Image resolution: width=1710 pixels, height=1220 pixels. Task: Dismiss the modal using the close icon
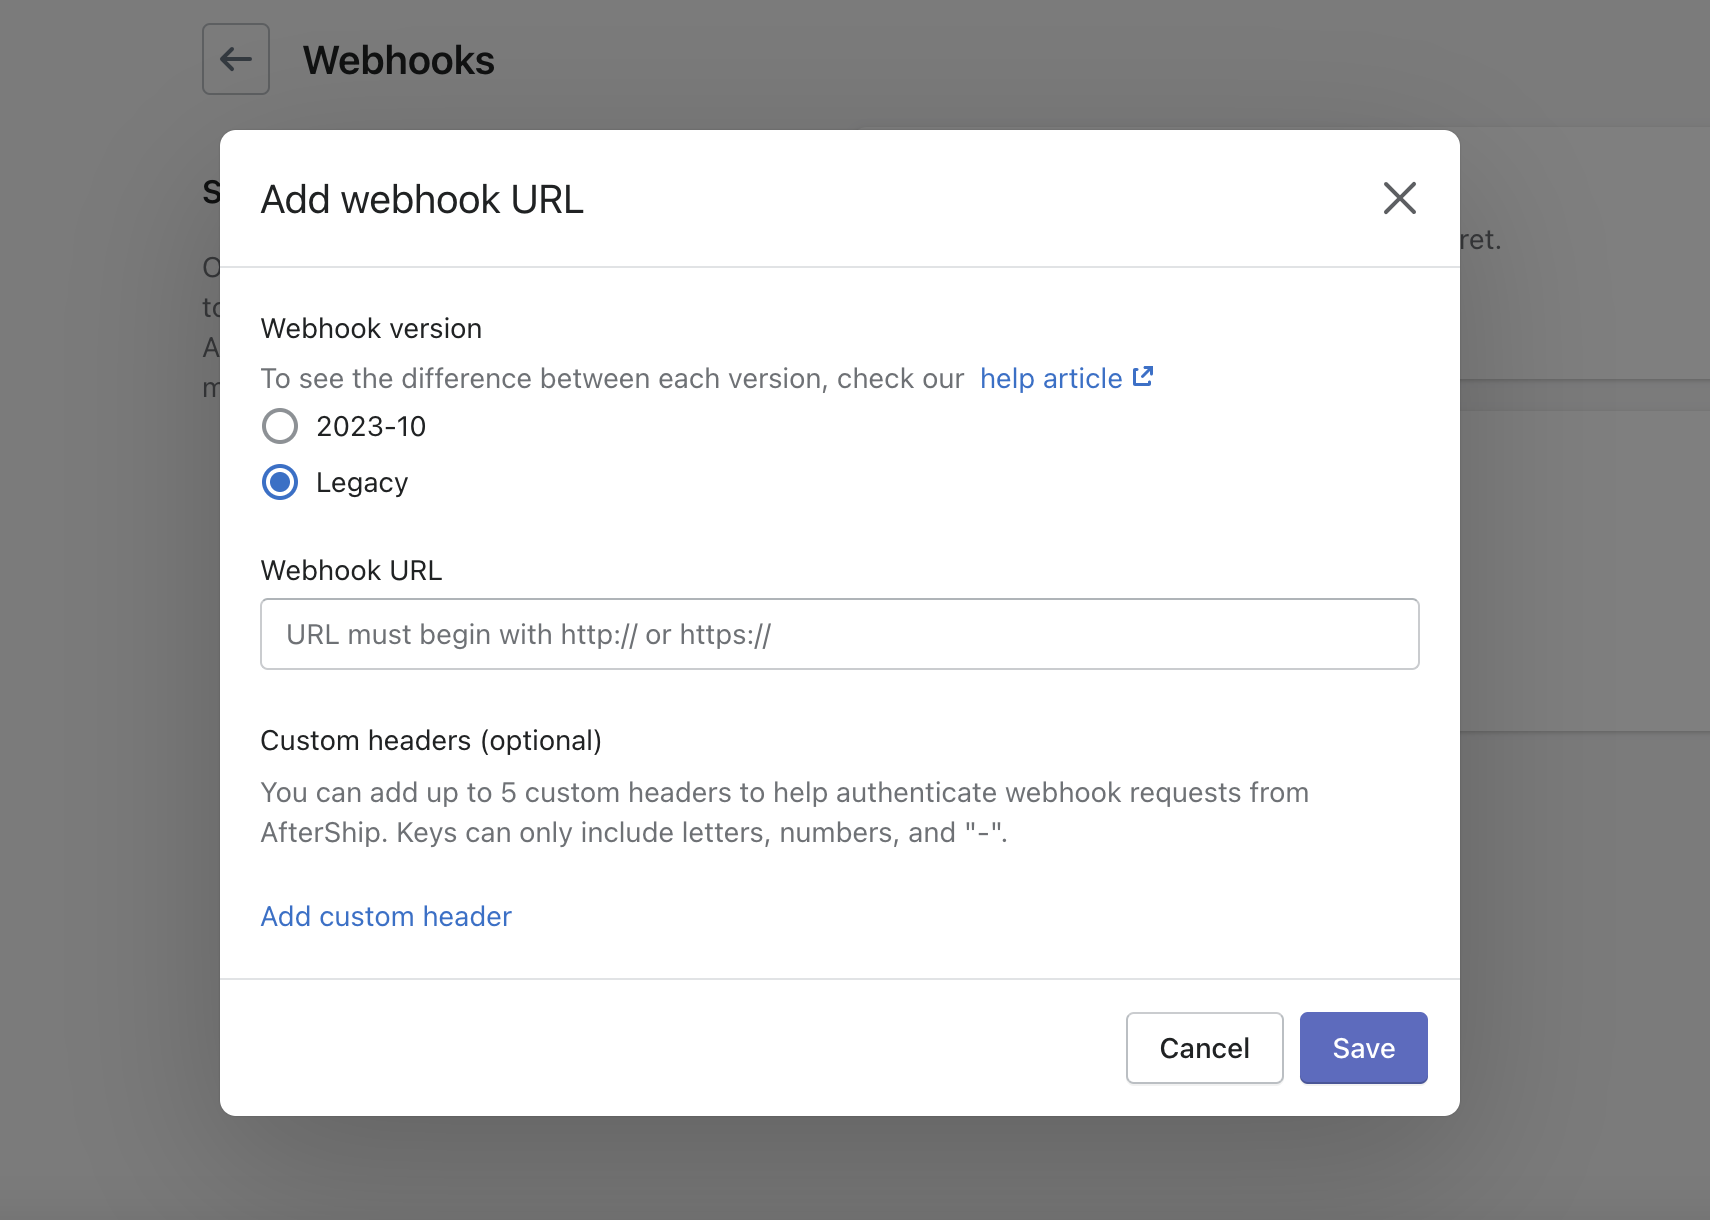pyautogui.click(x=1400, y=198)
